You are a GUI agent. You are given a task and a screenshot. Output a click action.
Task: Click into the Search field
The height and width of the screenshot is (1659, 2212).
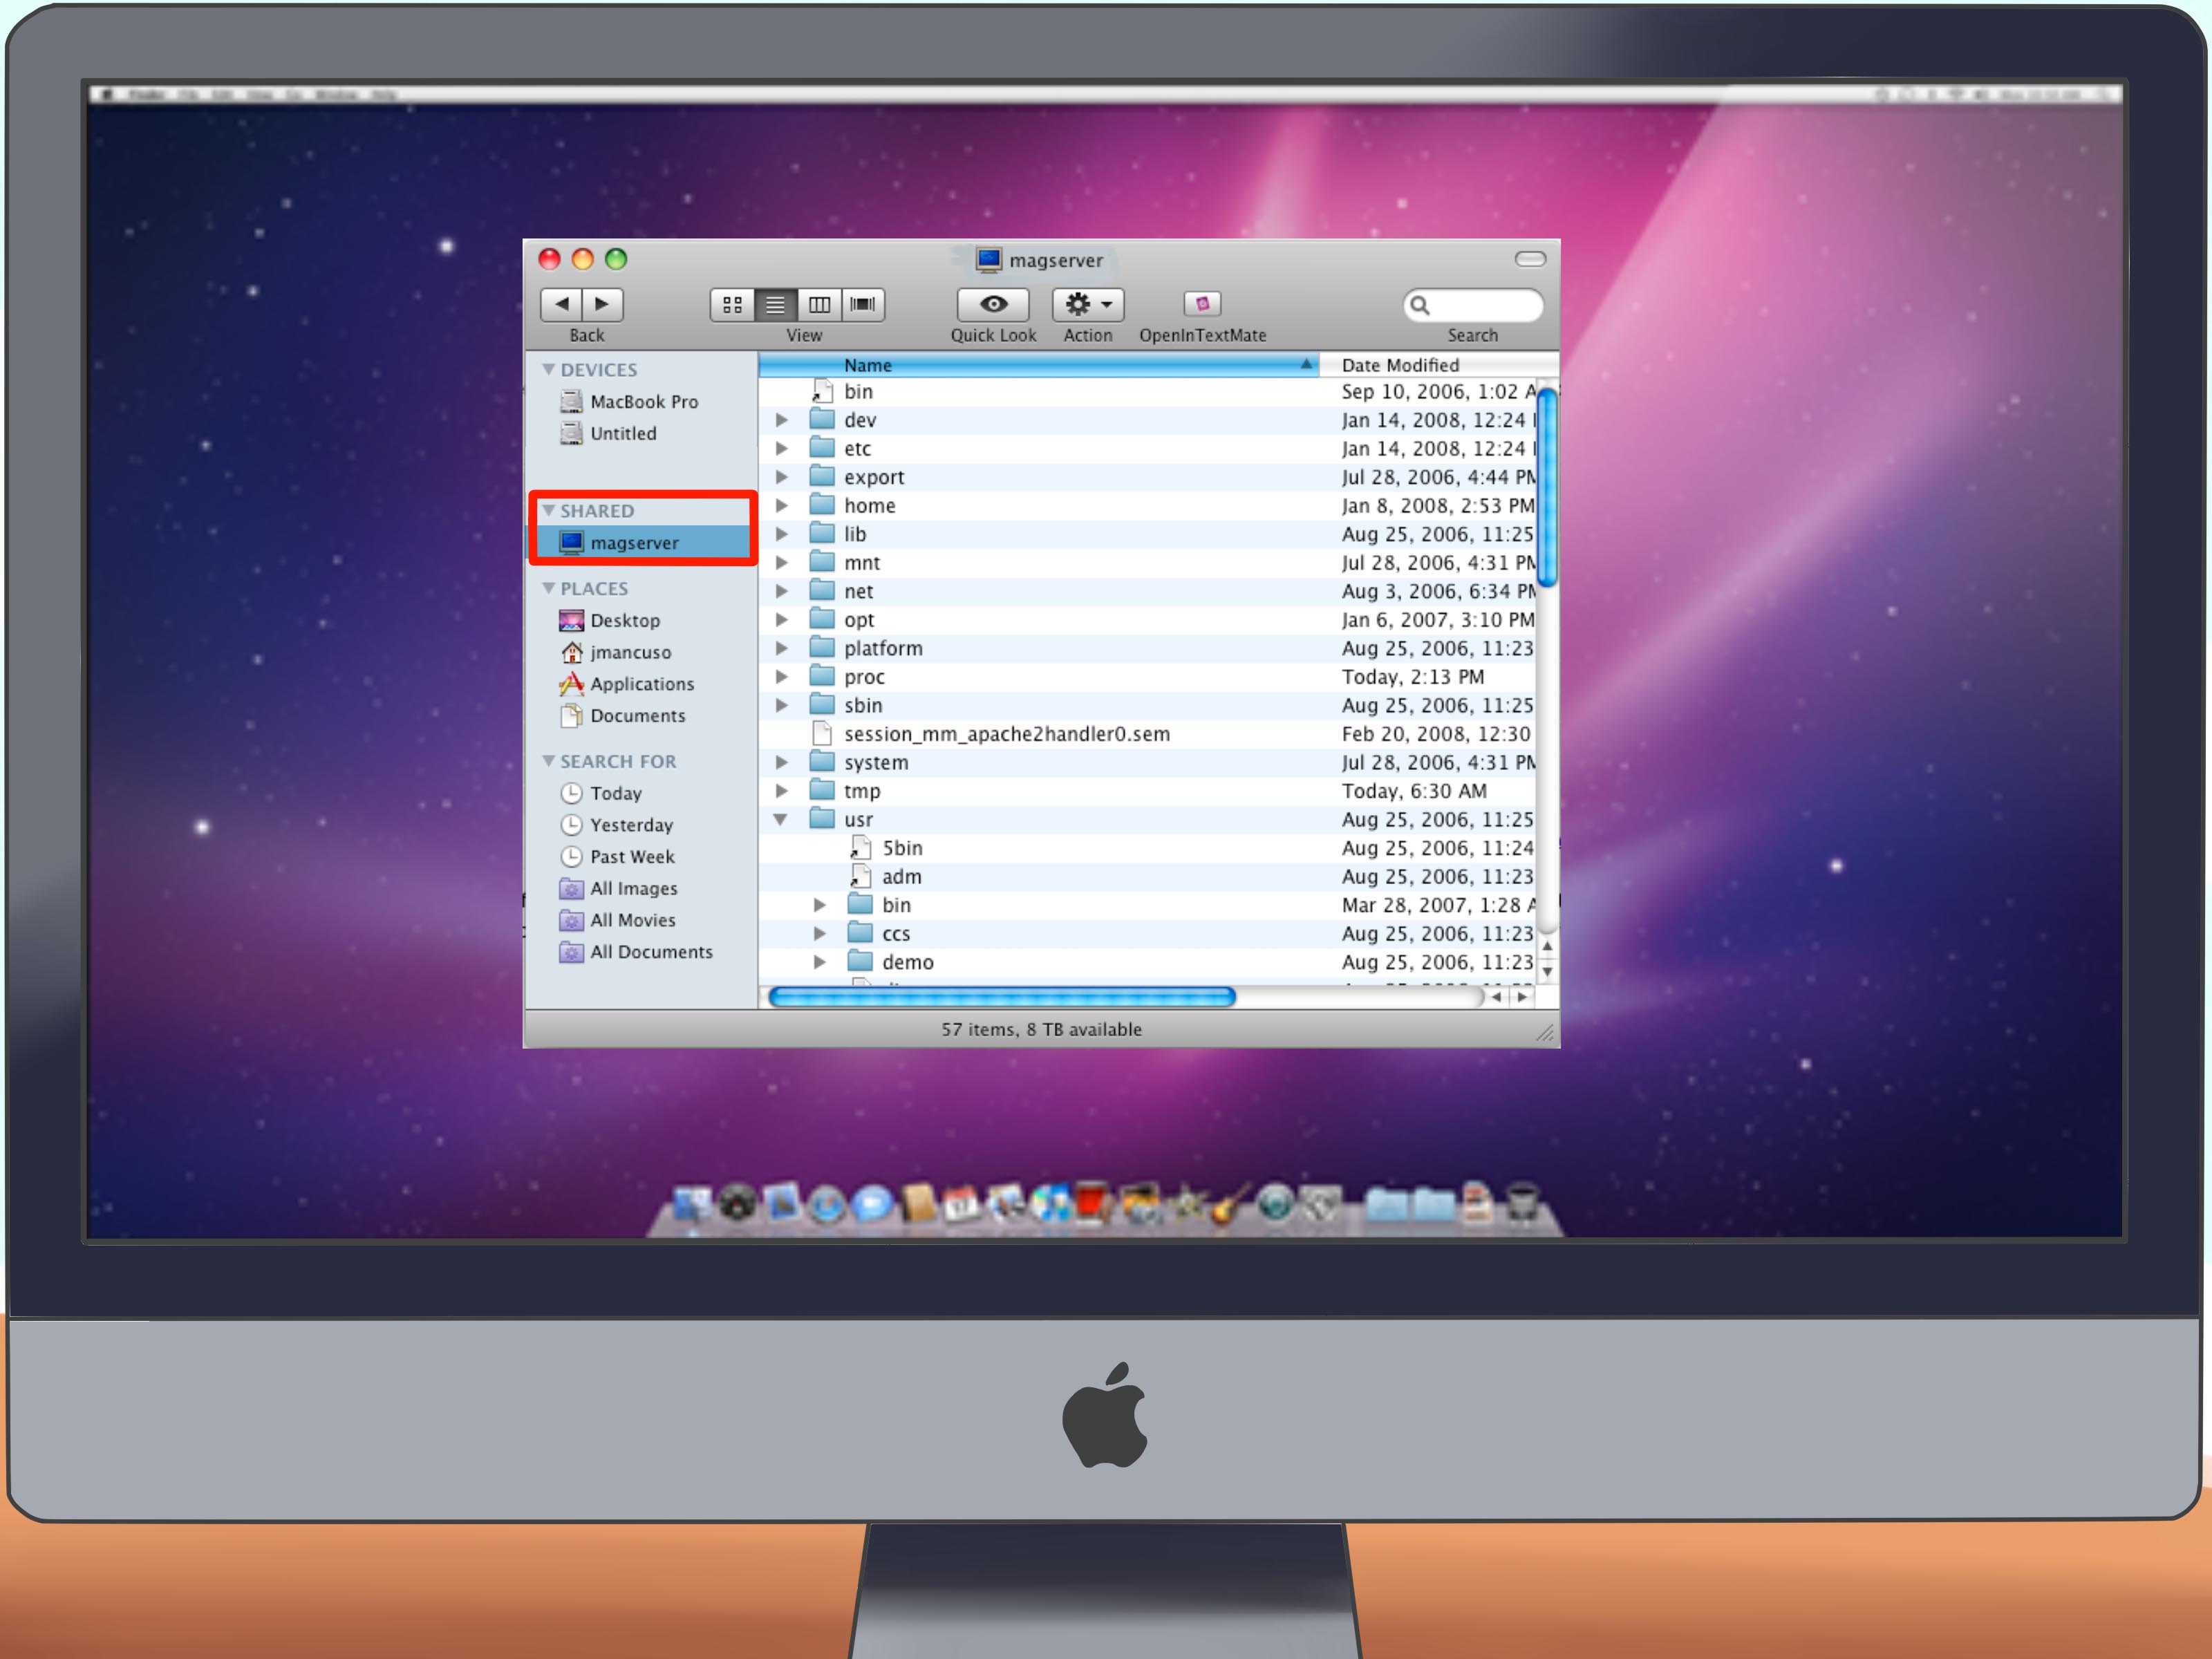(x=1473, y=305)
